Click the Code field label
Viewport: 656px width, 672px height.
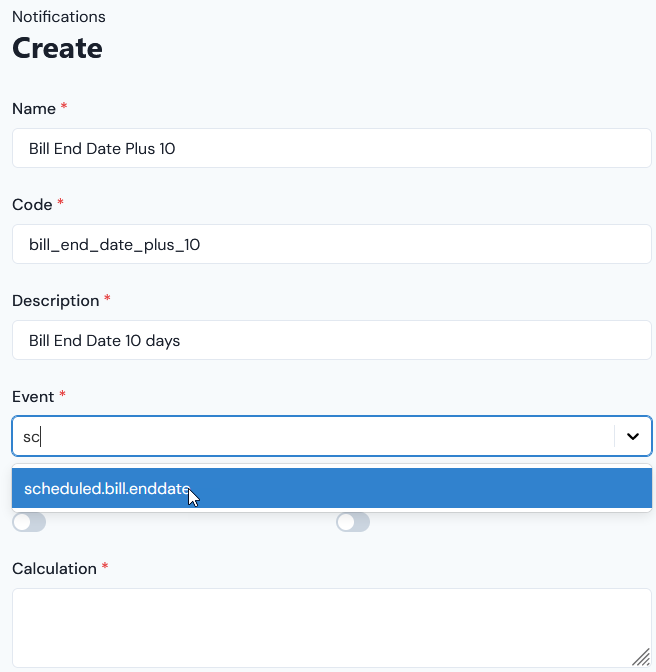click(32, 205)
